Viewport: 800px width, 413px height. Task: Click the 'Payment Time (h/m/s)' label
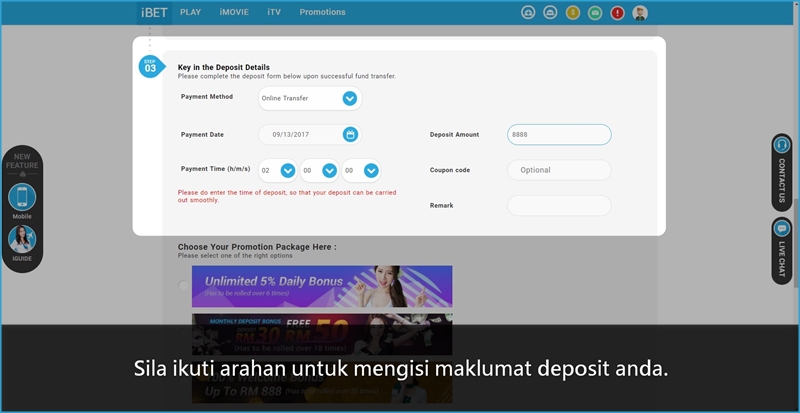[x=215, y=169]
